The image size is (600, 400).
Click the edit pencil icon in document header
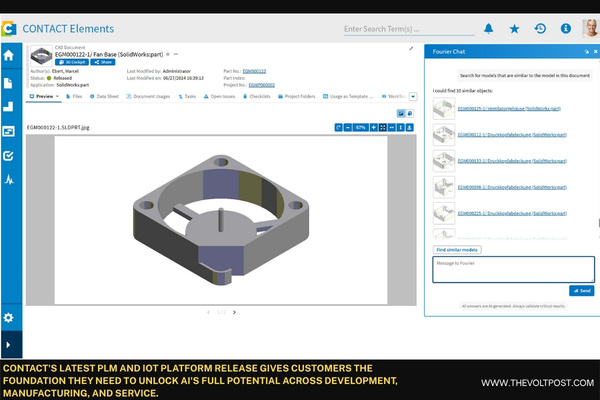click(x=411, y=48)
